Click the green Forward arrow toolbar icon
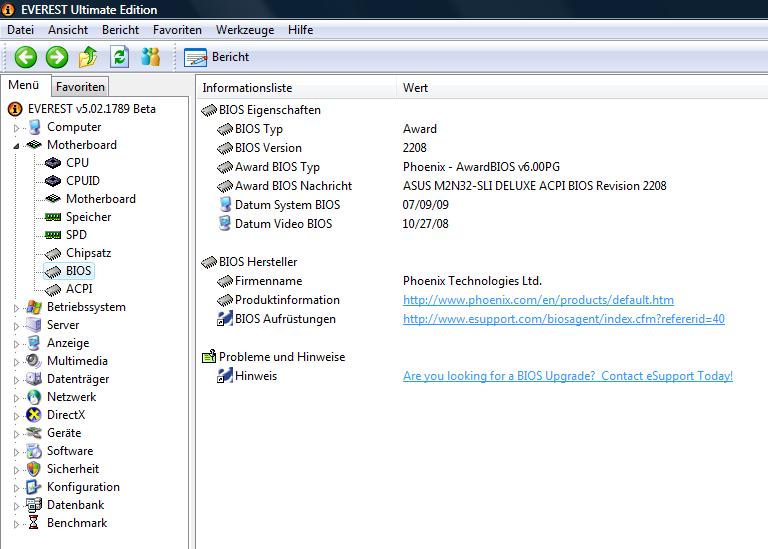This screenshot has width=768, height=549. click(57, 57)
